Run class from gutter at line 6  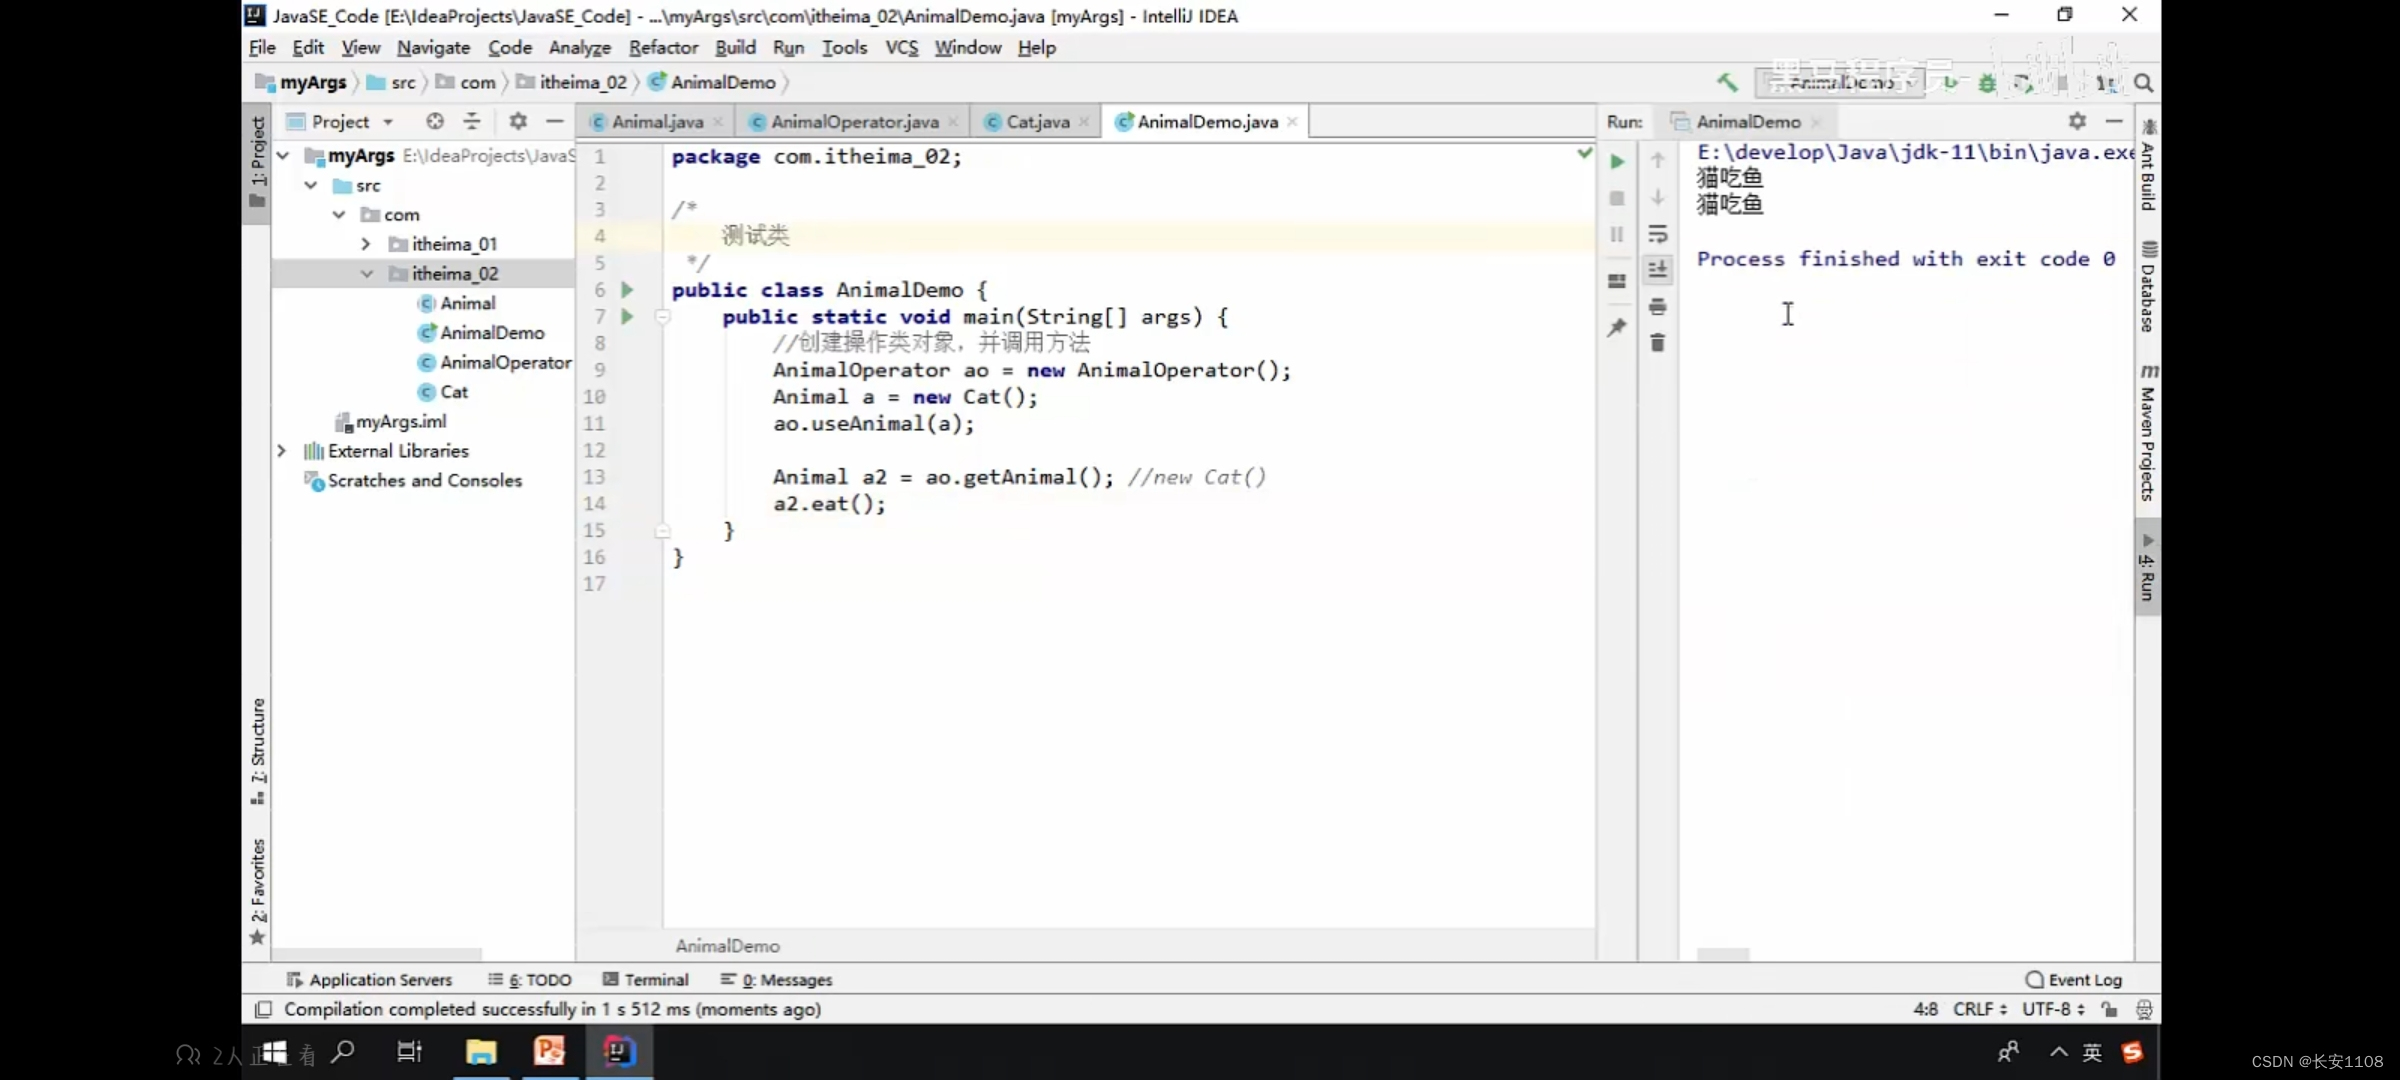(x=627, y=290)
